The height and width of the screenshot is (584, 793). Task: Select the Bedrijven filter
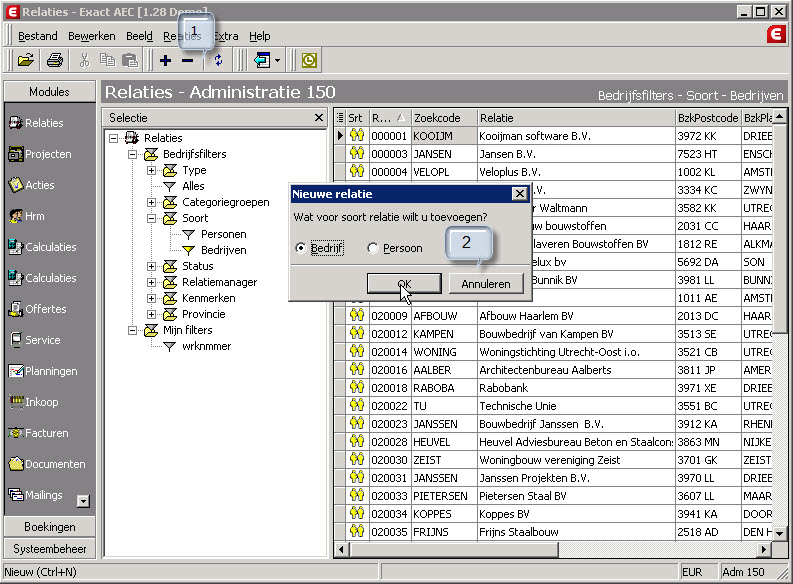pyautogui.click(x=224, y=250)
